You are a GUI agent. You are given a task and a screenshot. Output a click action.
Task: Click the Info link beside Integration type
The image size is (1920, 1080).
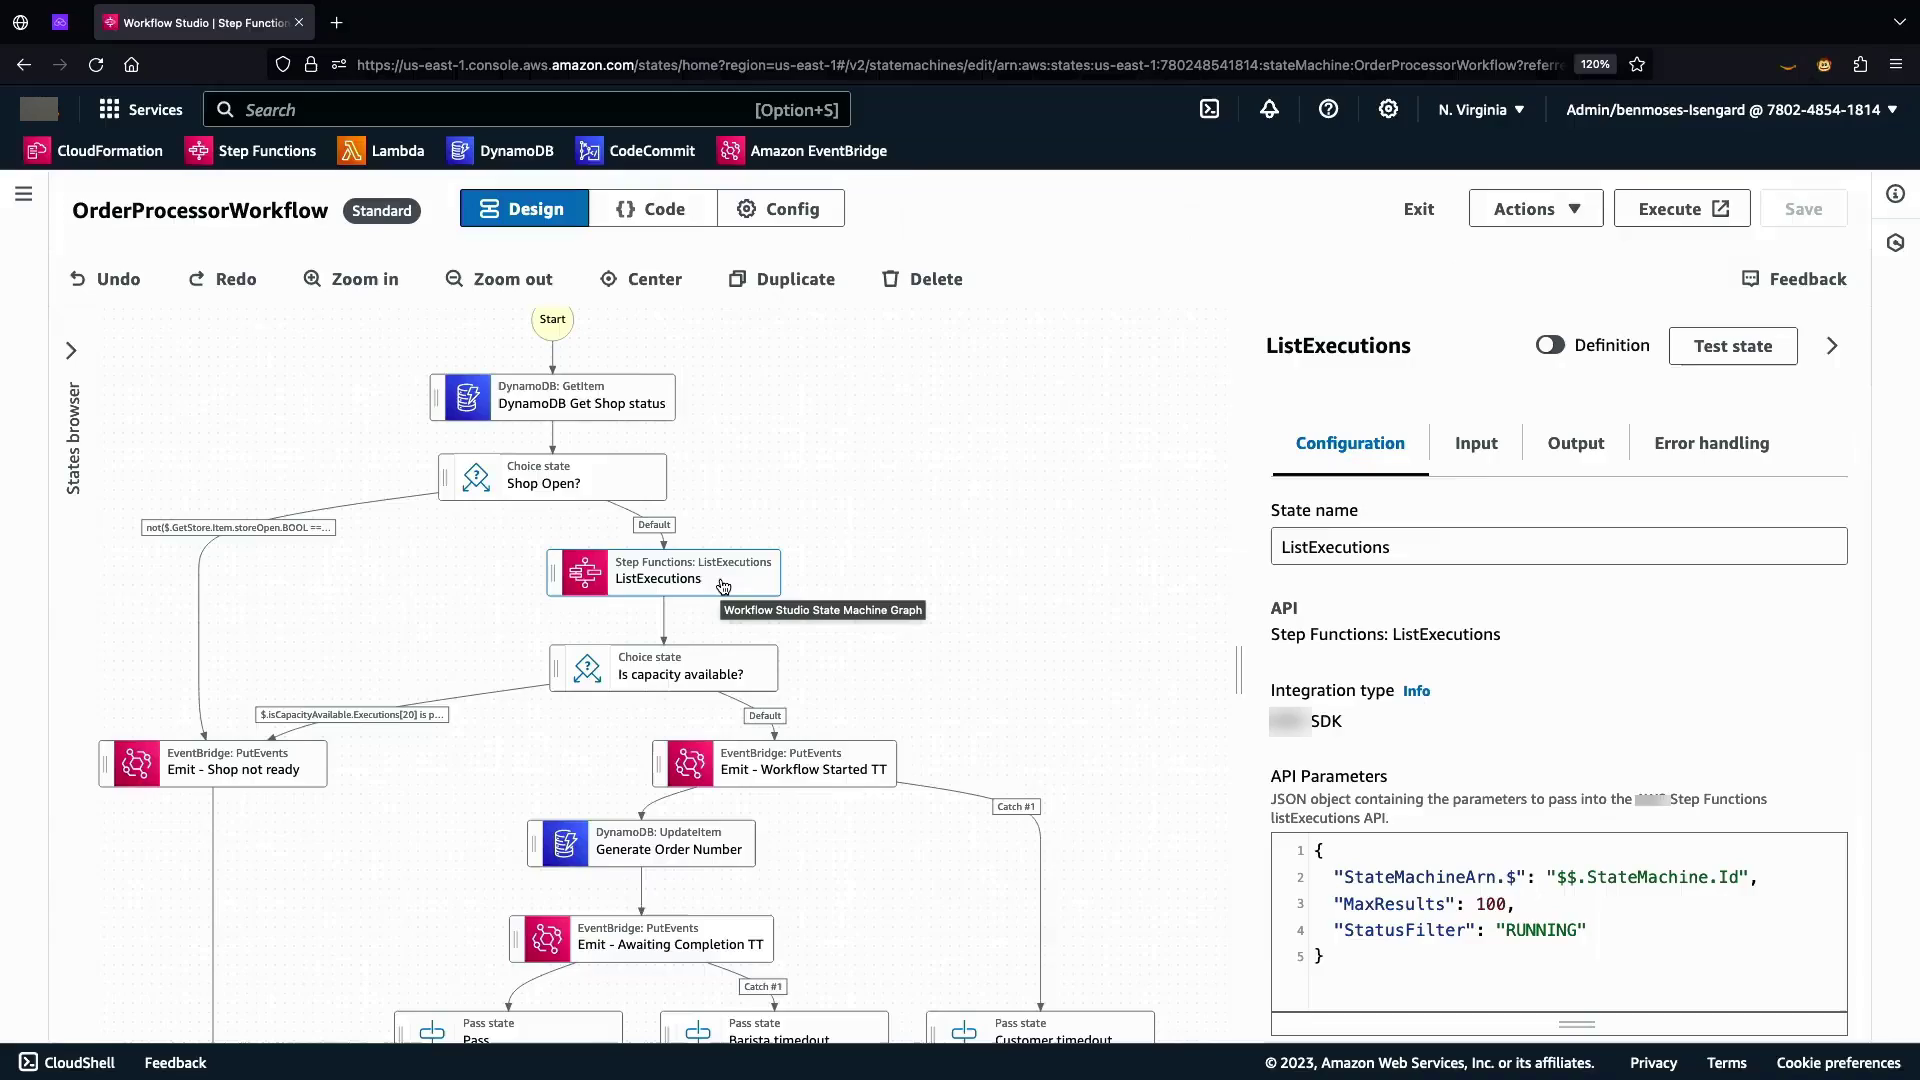1416,691
